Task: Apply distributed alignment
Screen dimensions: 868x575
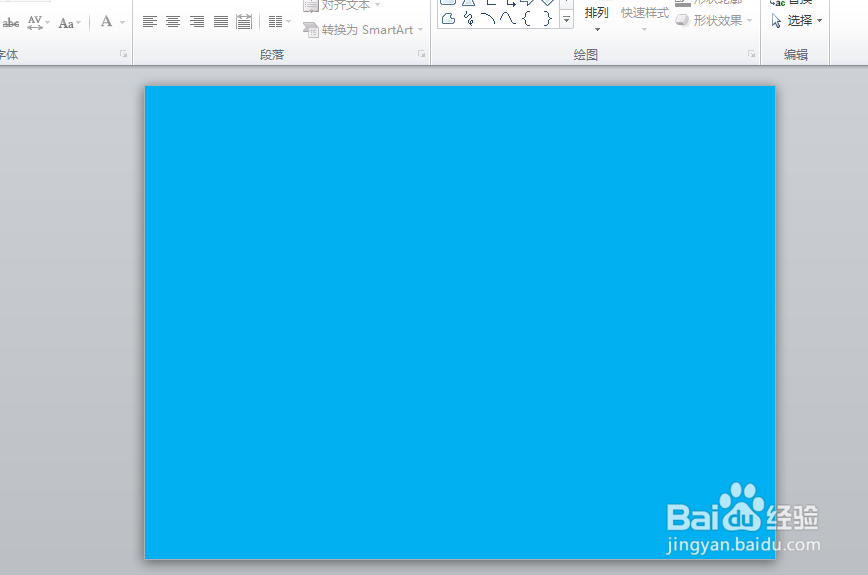Action: (x=244, y=22)
